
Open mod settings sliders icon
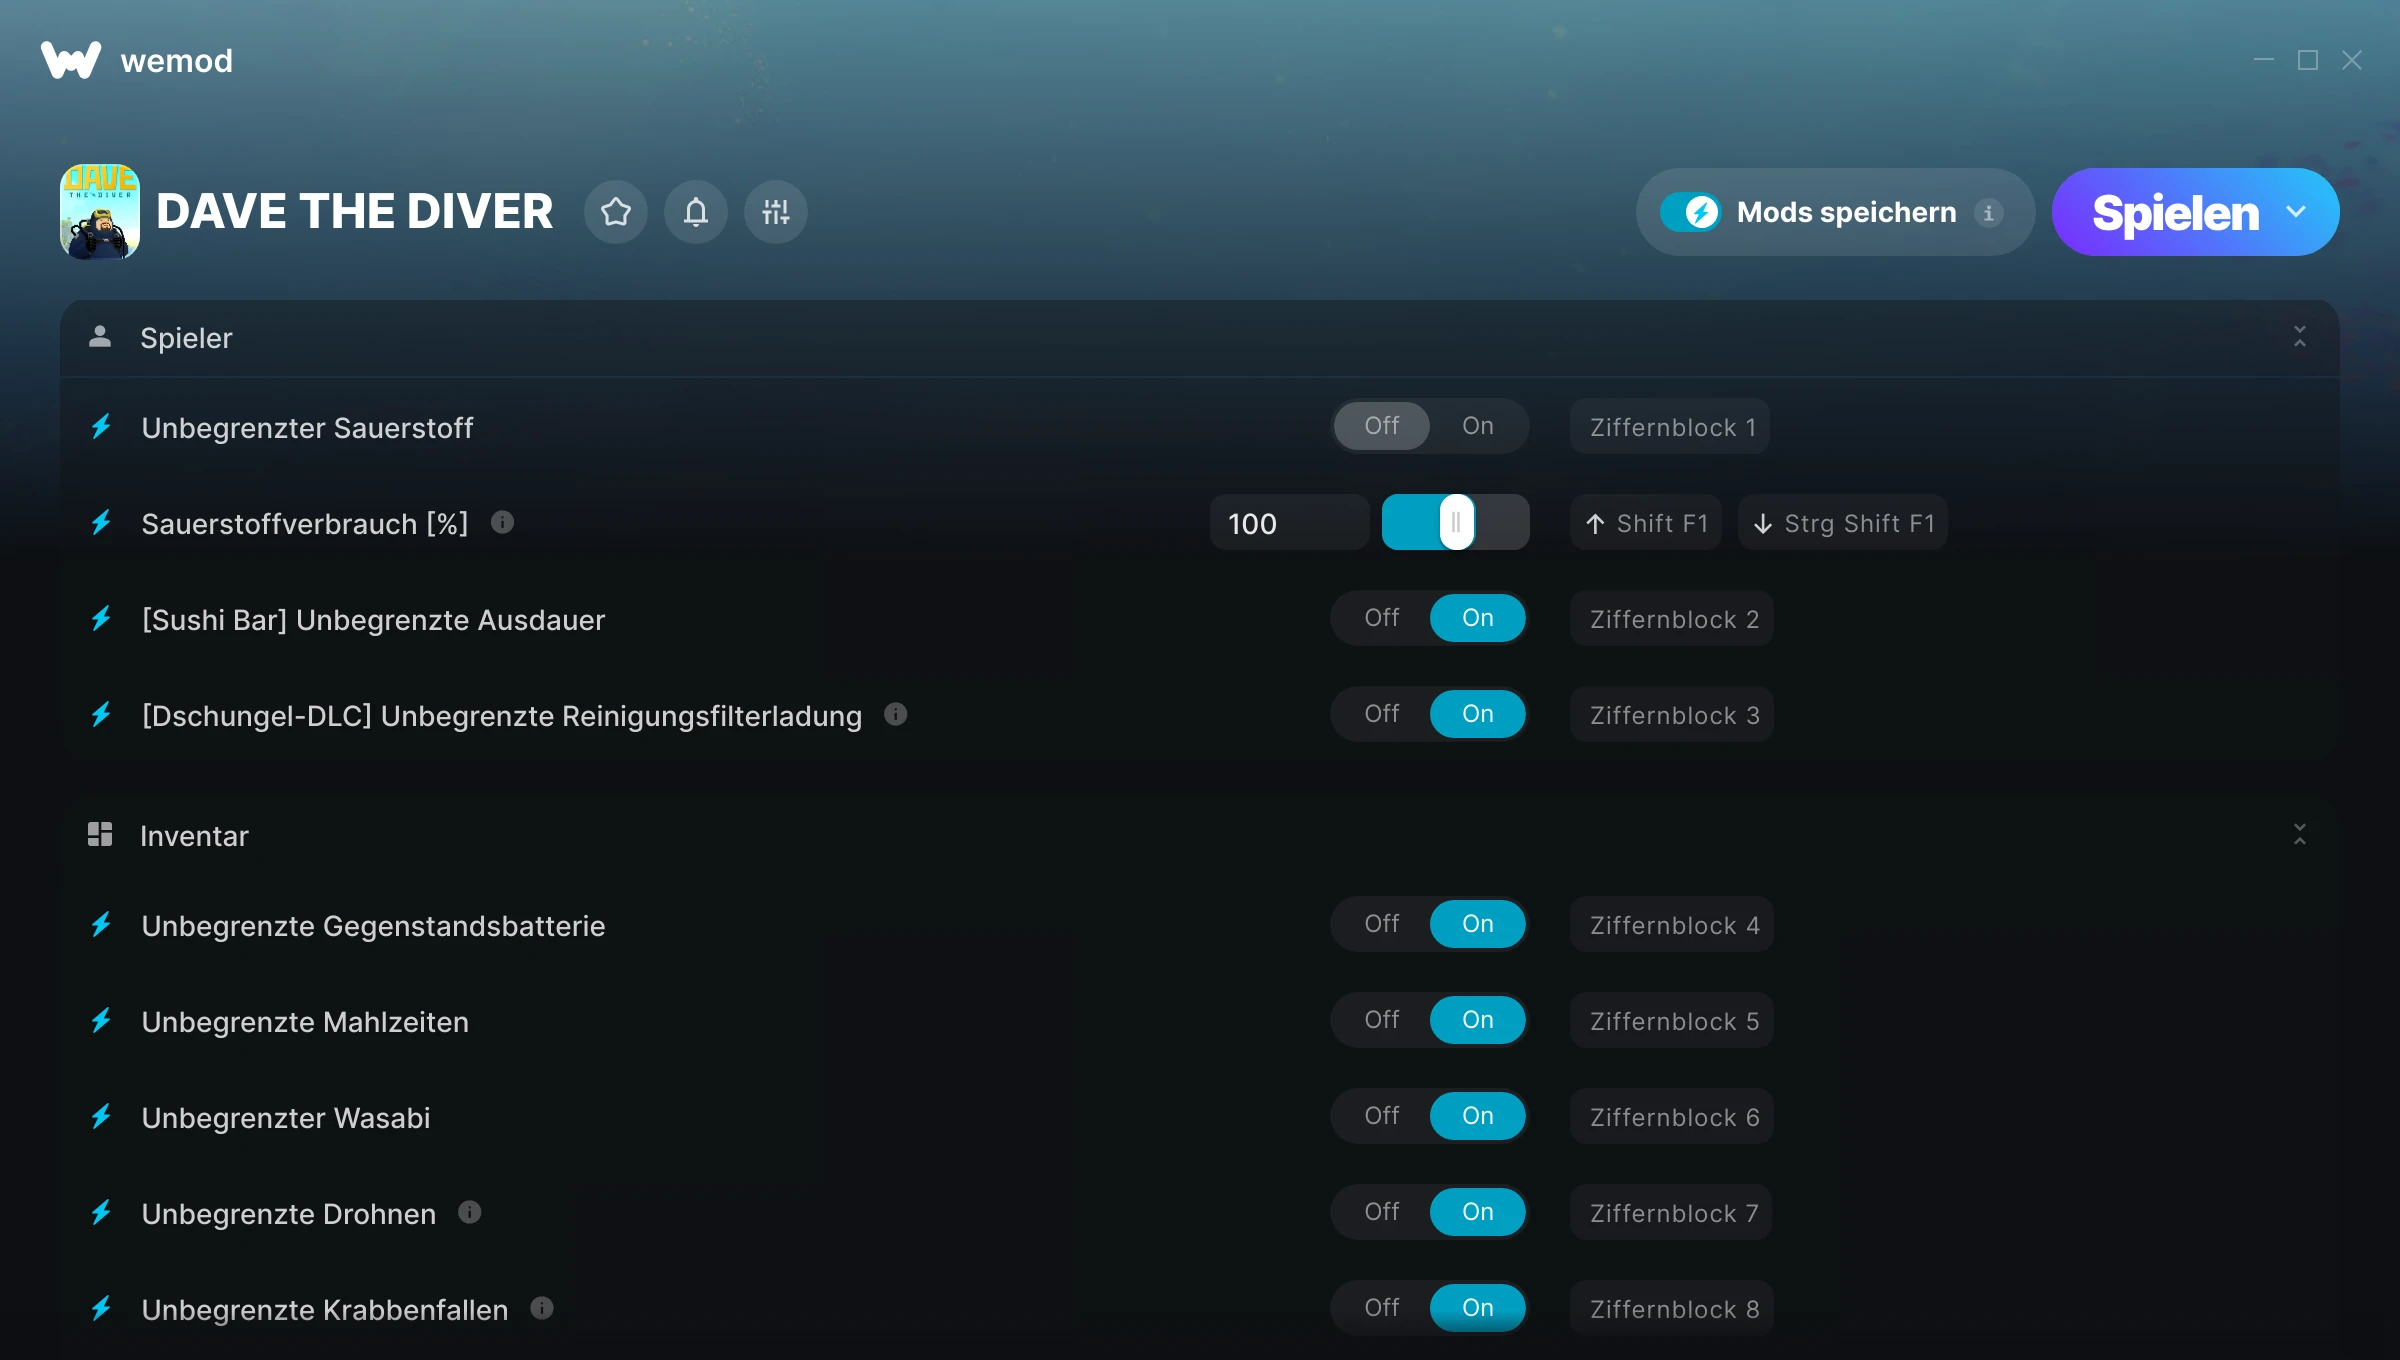click(x=776, y=212)
